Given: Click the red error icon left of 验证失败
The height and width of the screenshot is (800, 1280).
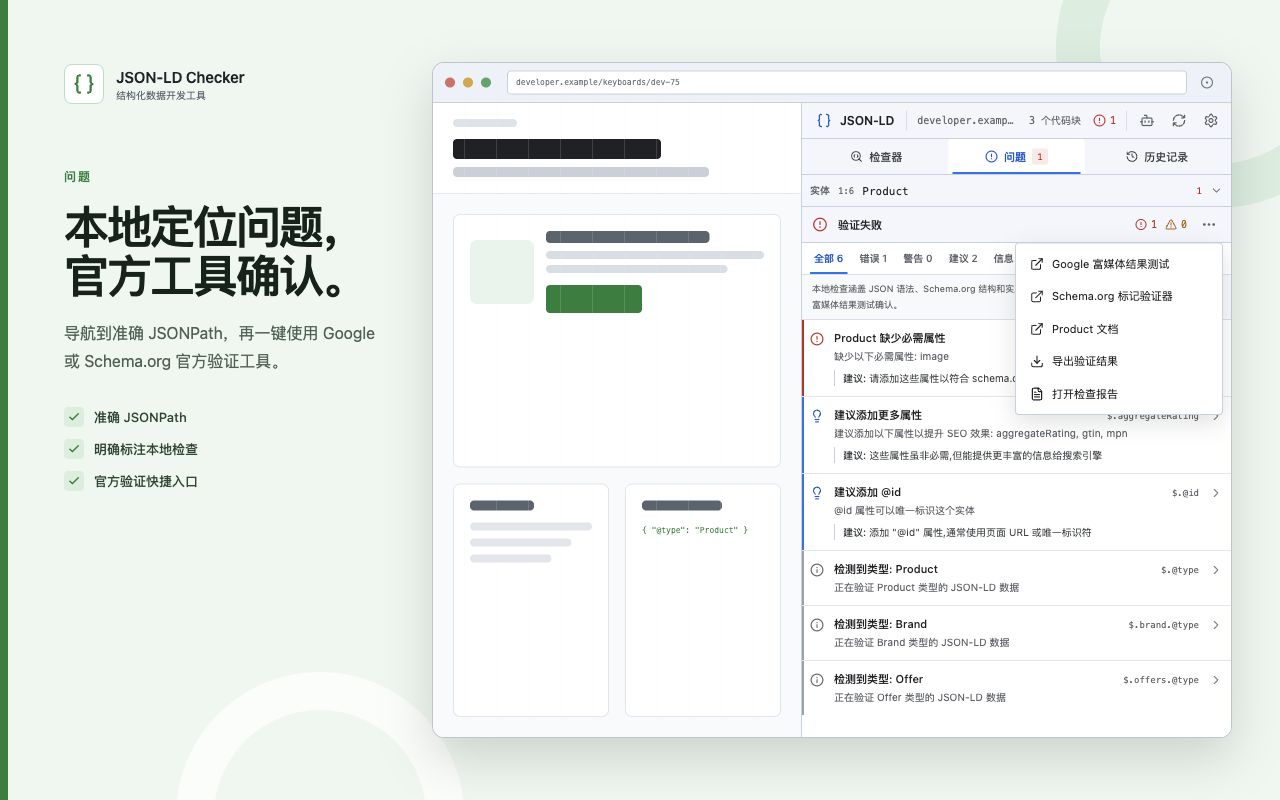Looking at the screenshot, I should pos(820,225).
